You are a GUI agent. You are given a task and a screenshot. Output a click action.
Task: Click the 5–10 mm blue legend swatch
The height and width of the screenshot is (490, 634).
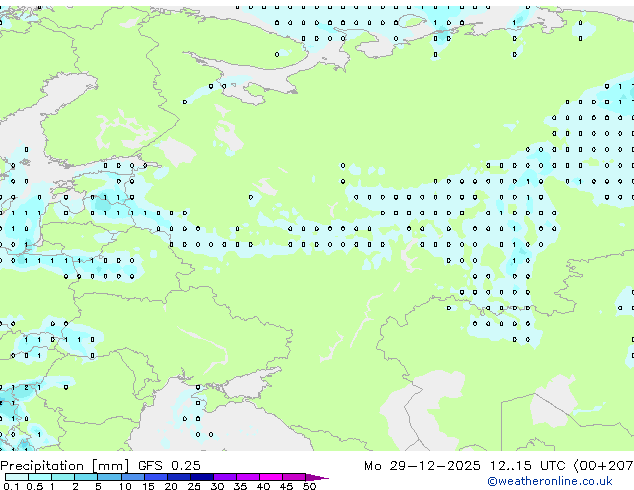coord(109,477)
